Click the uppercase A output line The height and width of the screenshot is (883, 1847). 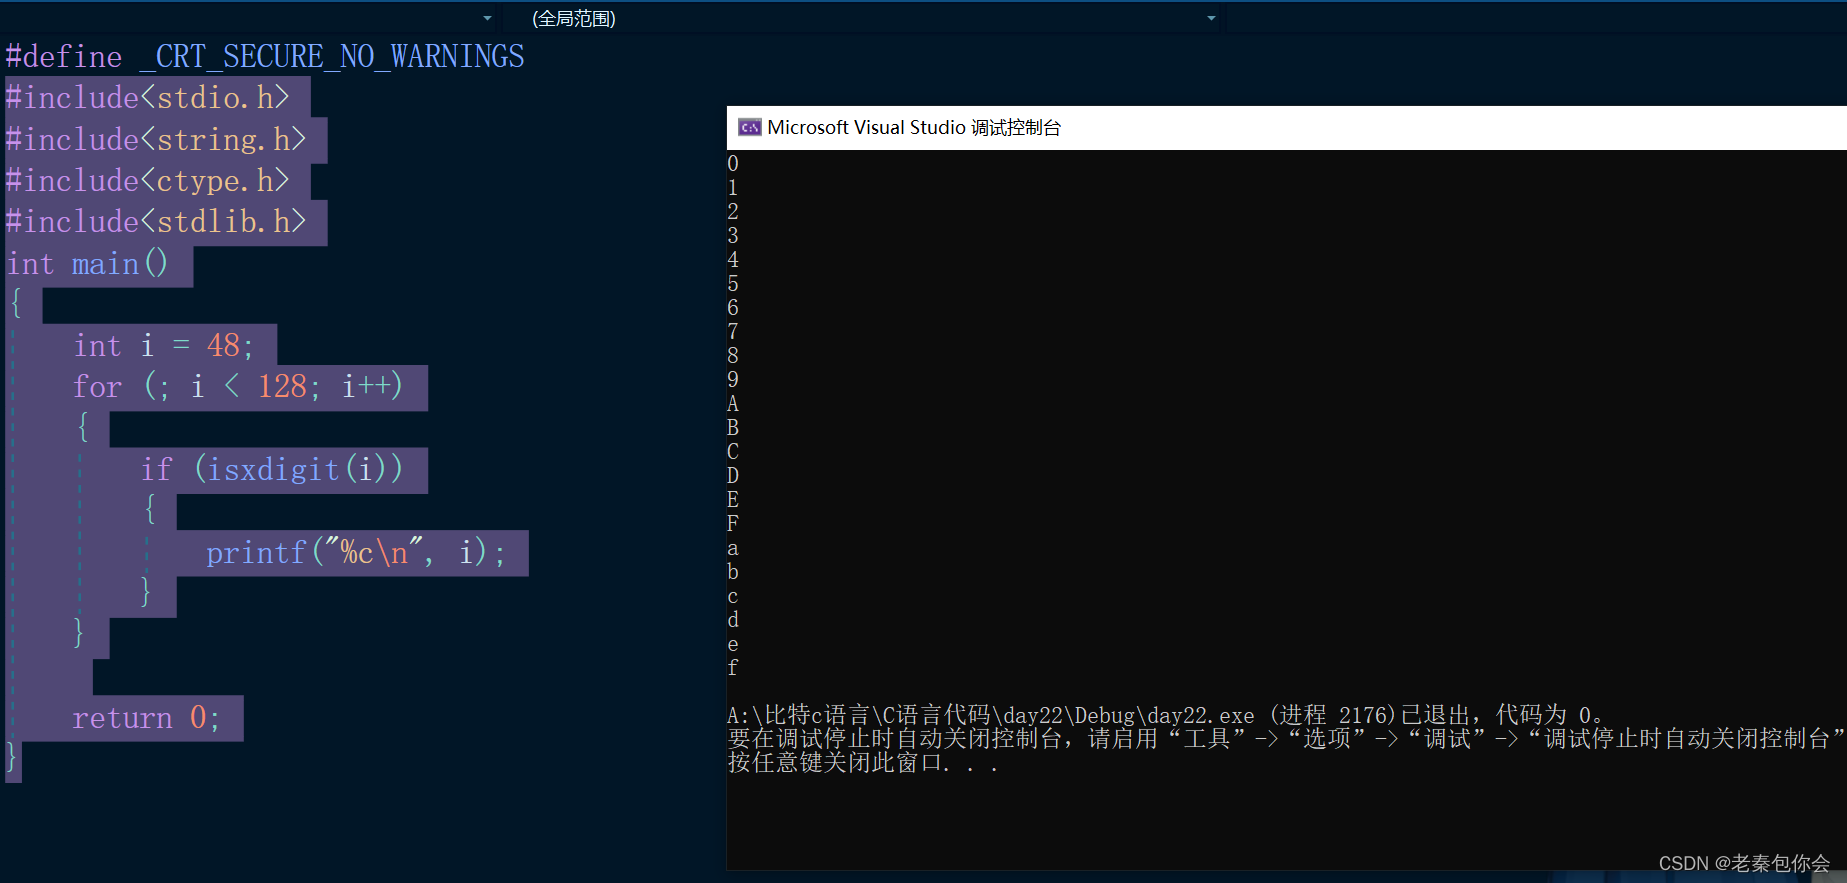click(733, 403)
